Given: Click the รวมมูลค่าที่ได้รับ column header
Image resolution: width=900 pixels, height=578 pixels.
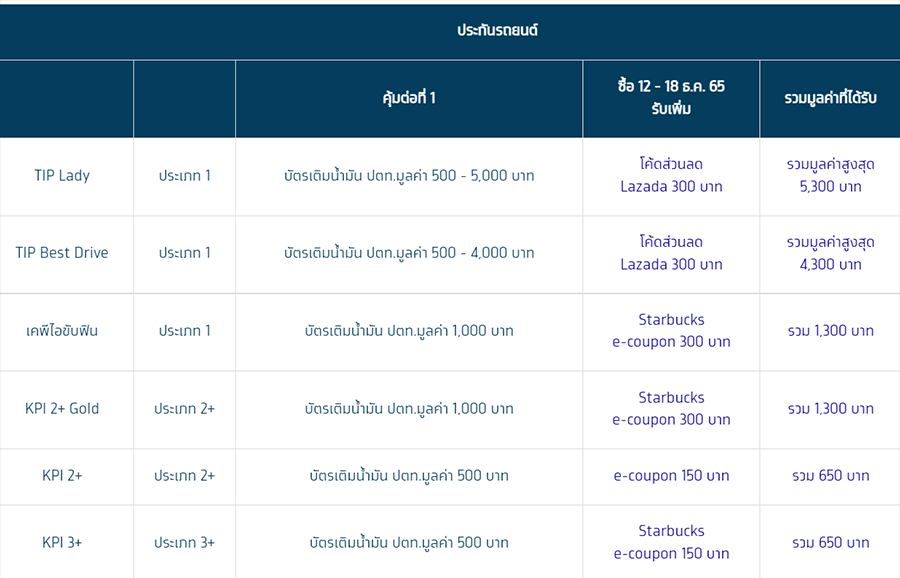Looking at the screenshot, I should pos(830,98).
